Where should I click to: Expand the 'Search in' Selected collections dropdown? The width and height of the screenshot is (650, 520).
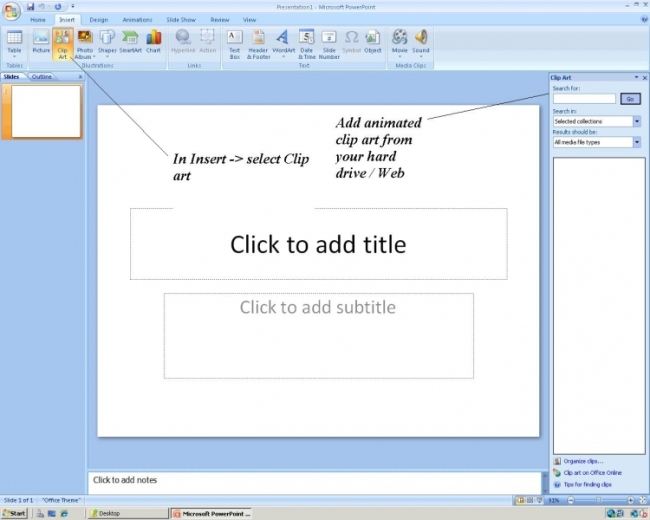click(x=637, y=121)
